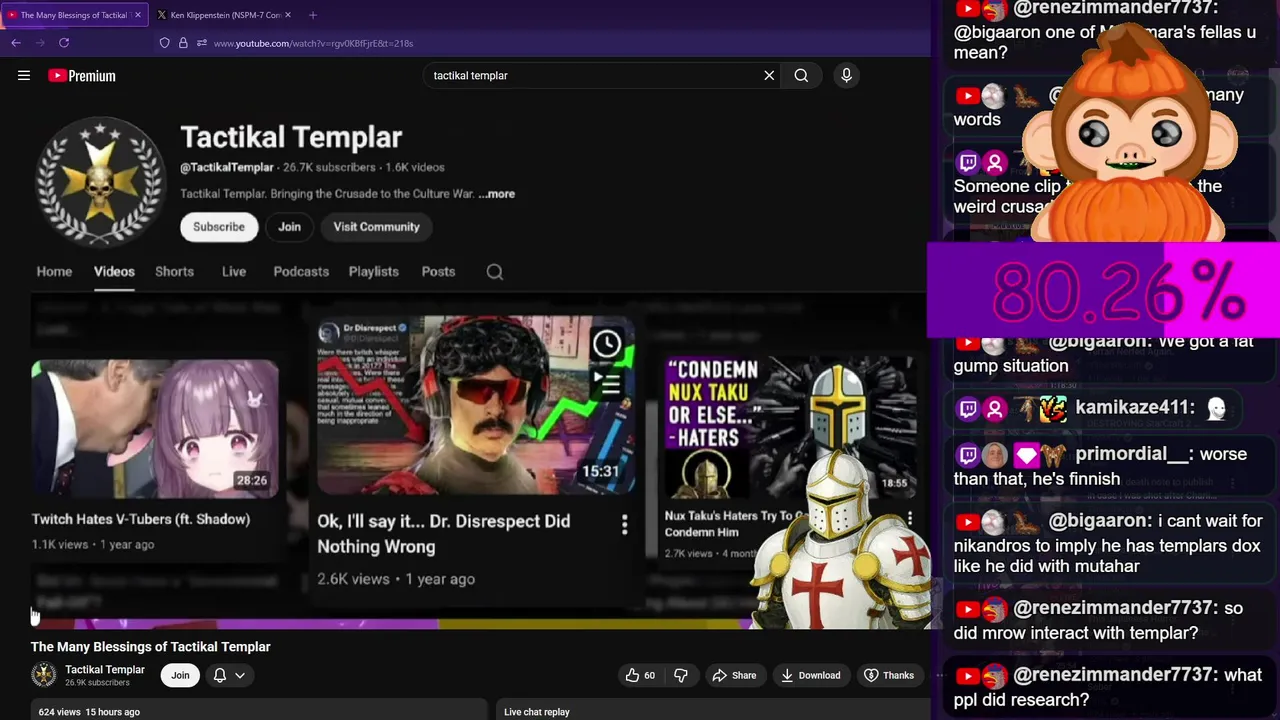The image size is (1280, 720).
Task: Open the new browser tab plus
Action: coord(313,15)
